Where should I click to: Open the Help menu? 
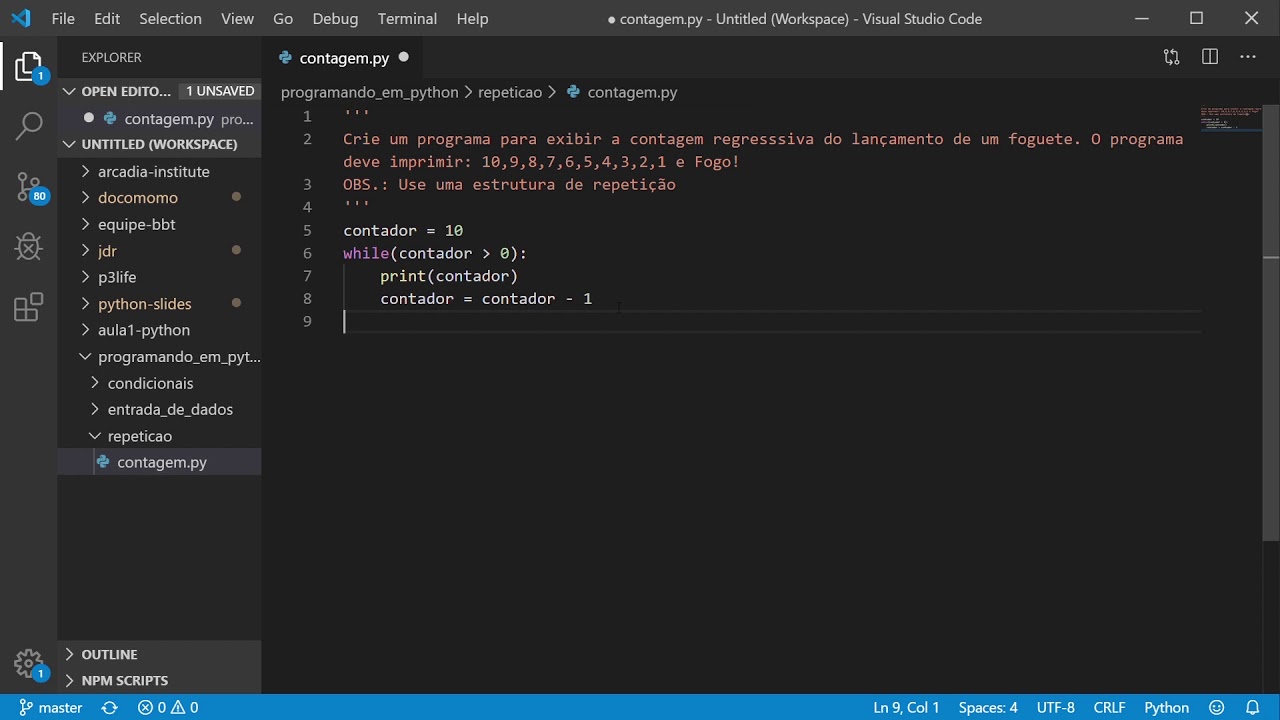pyautogui.click(x=472, y=18)
